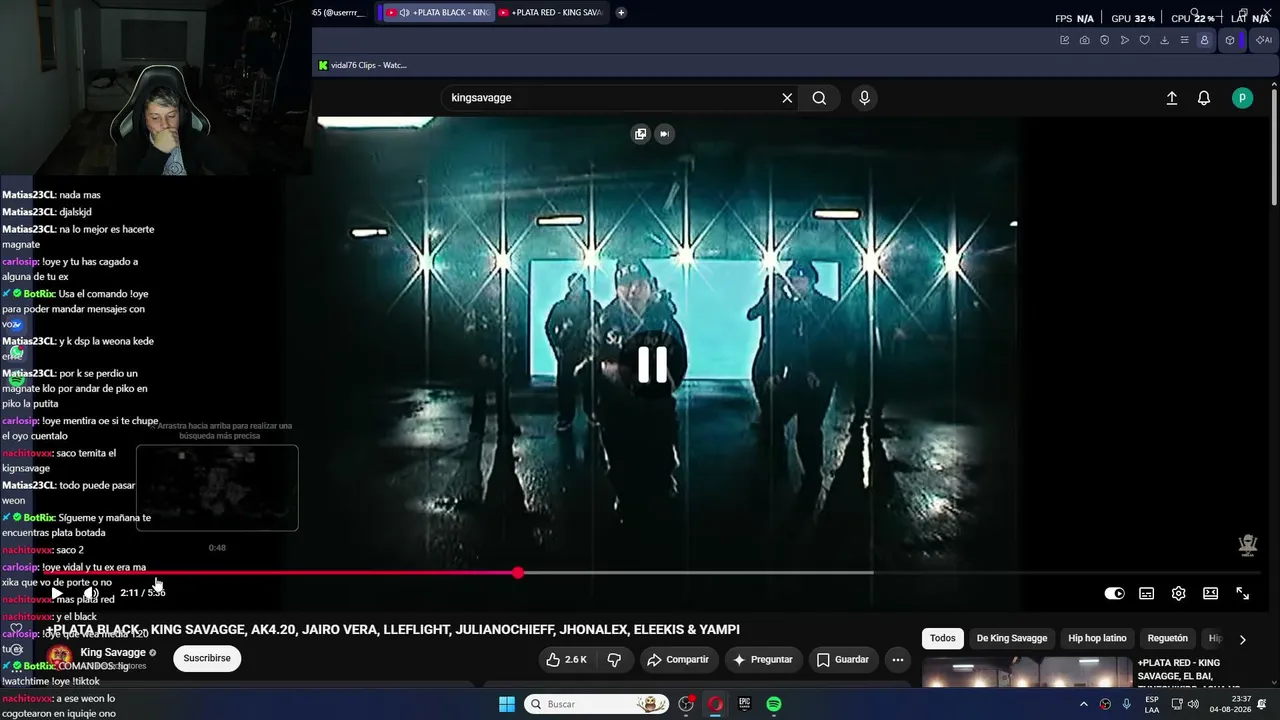Viewport: 1280px width, 720px height.
Task: Open the browser extensions cube icon
Action: click(1230, 40)
